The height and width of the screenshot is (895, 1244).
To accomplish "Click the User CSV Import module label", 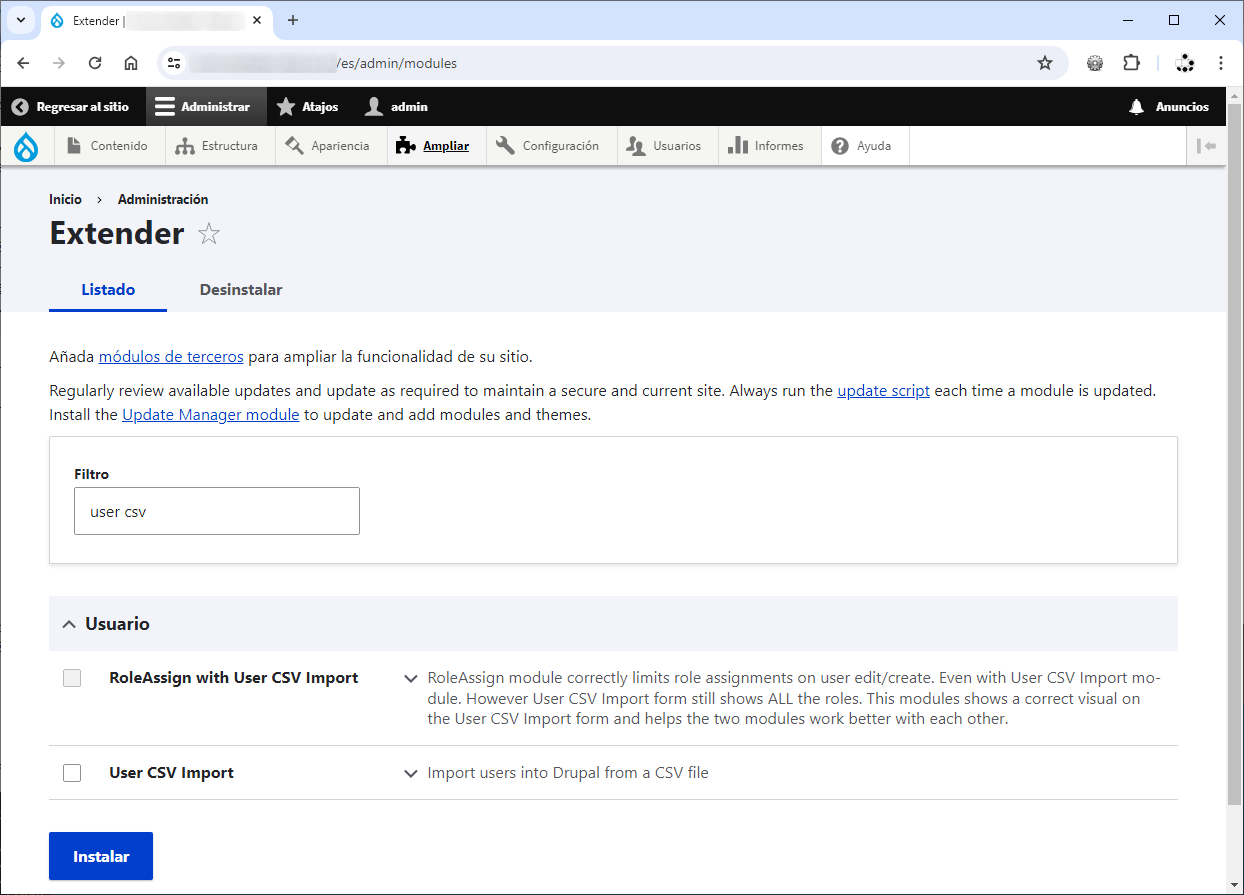I will [x=172, y=773].
